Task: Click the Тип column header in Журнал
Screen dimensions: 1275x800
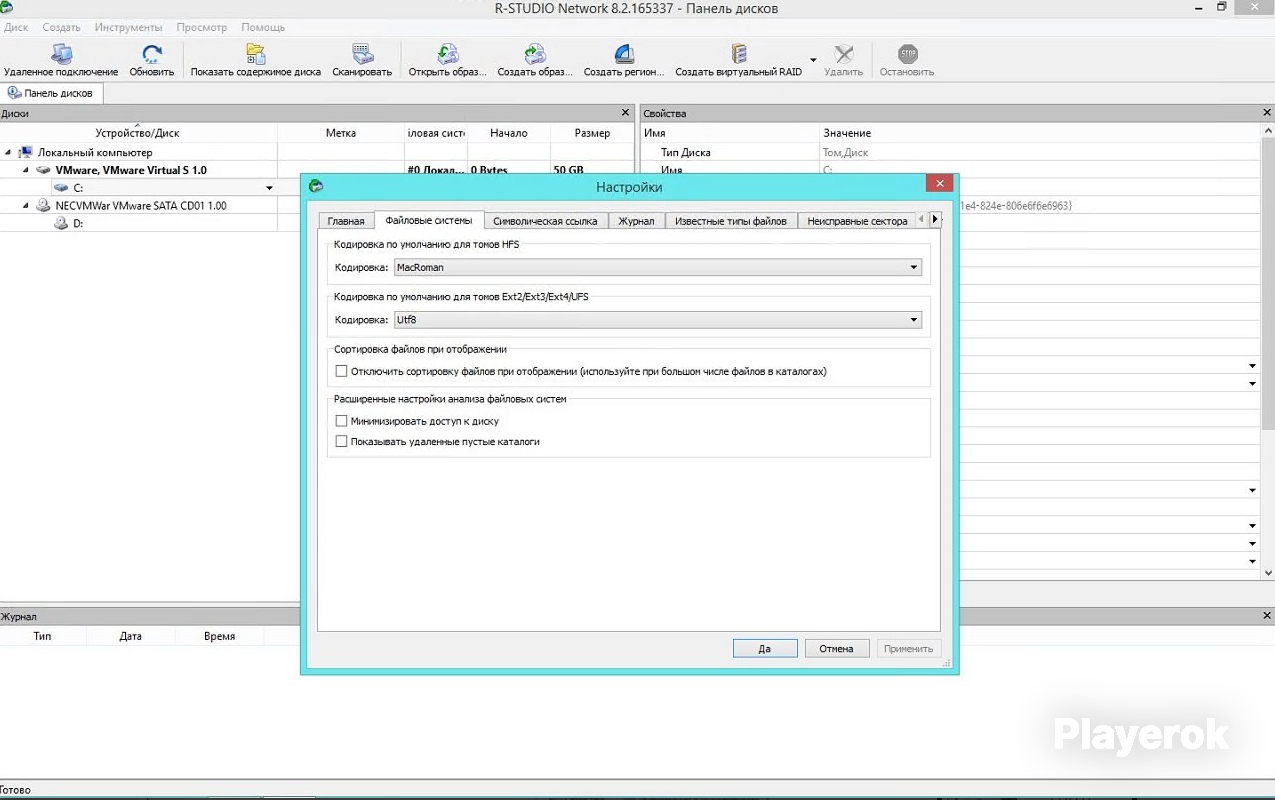Action: [43, 636]
